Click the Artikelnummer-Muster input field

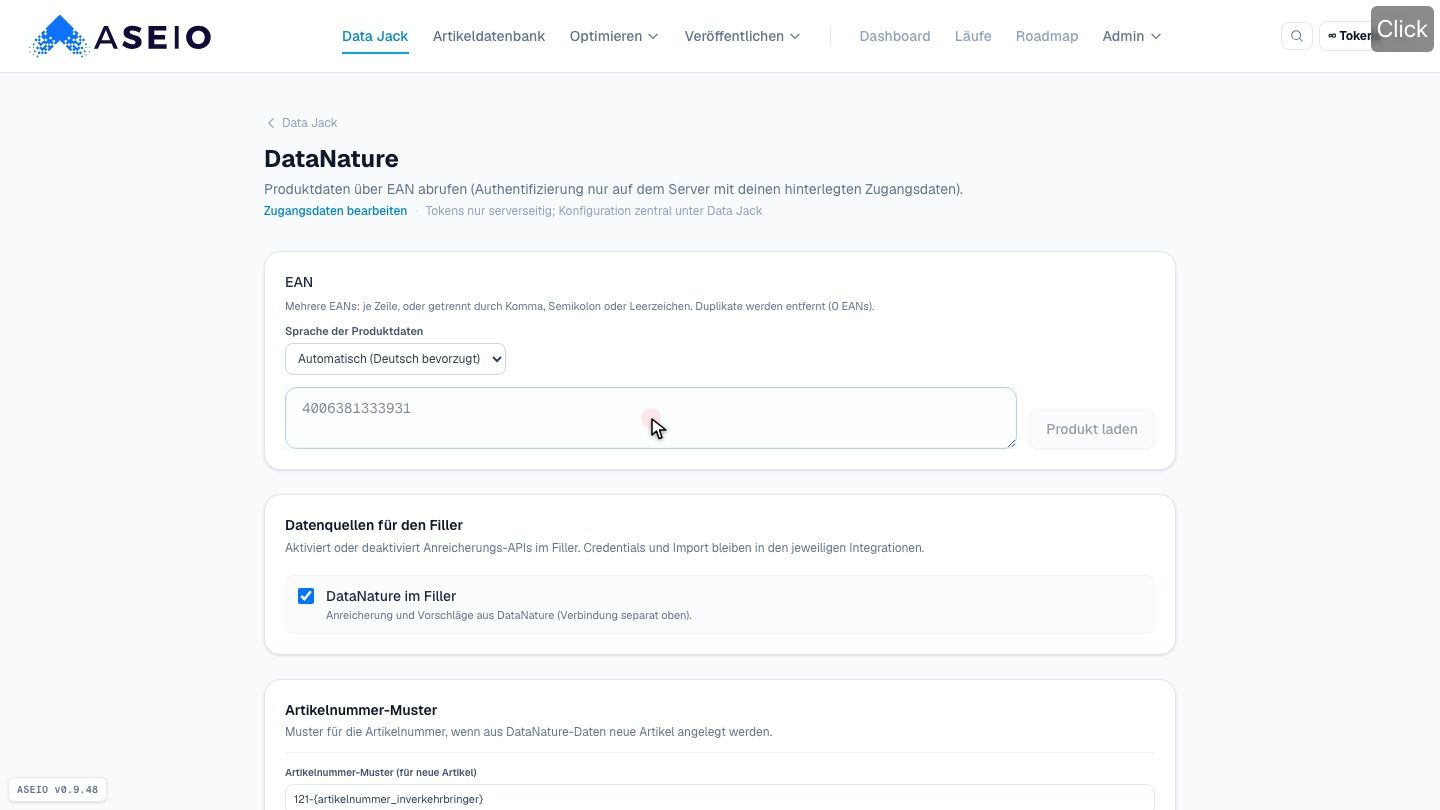pos(719,798)
